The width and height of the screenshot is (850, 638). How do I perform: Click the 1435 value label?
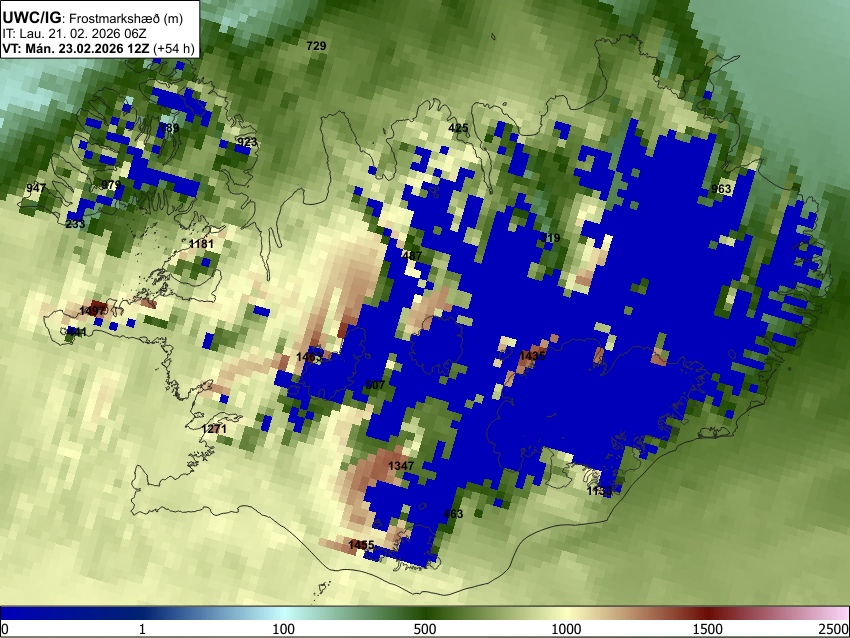(x=532, y=356)
